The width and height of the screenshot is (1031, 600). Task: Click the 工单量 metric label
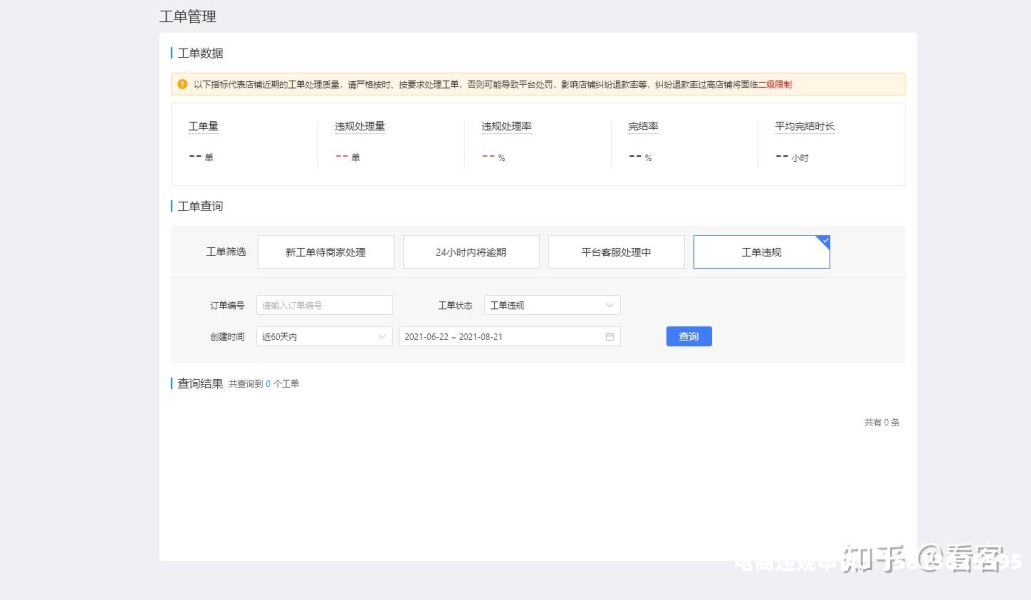[x=203, y=127]
